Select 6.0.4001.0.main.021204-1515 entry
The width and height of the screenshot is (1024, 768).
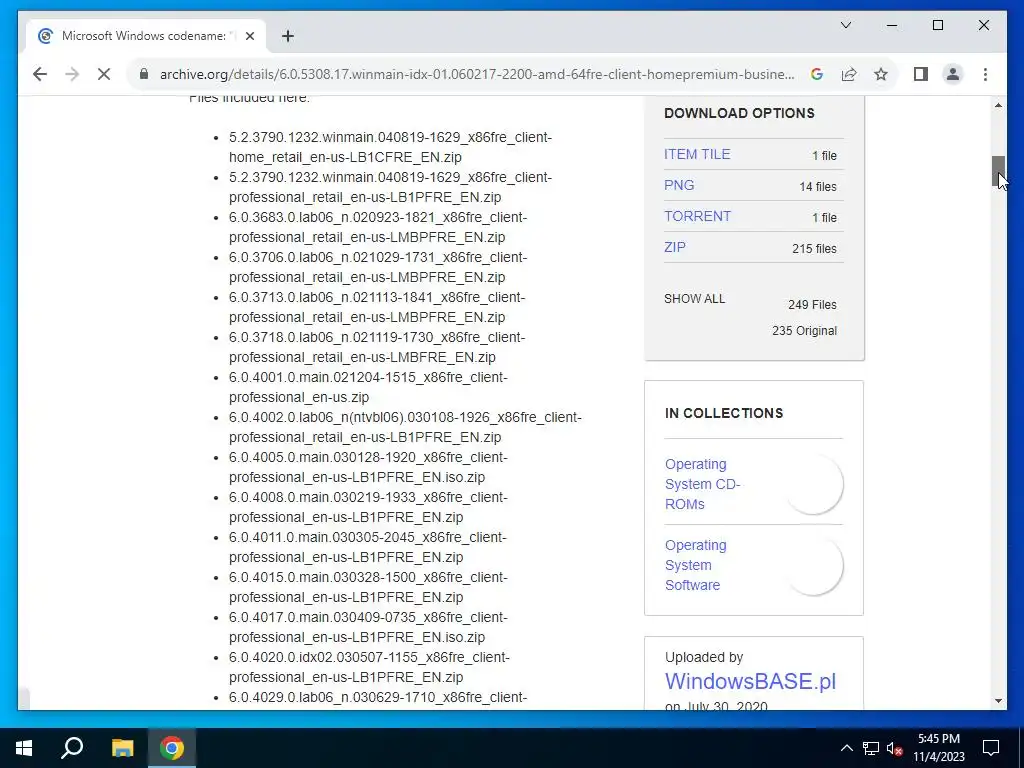click(x=368, y=387)
